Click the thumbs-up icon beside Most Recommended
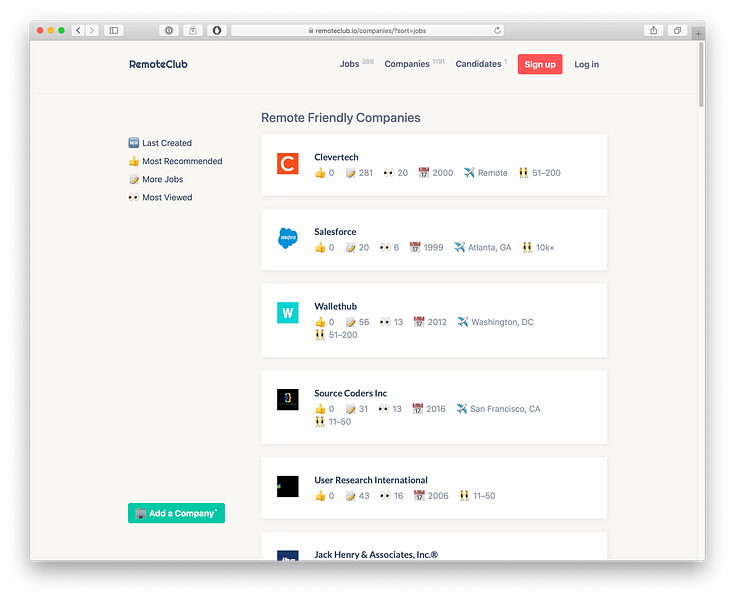 tap(134, 161)
